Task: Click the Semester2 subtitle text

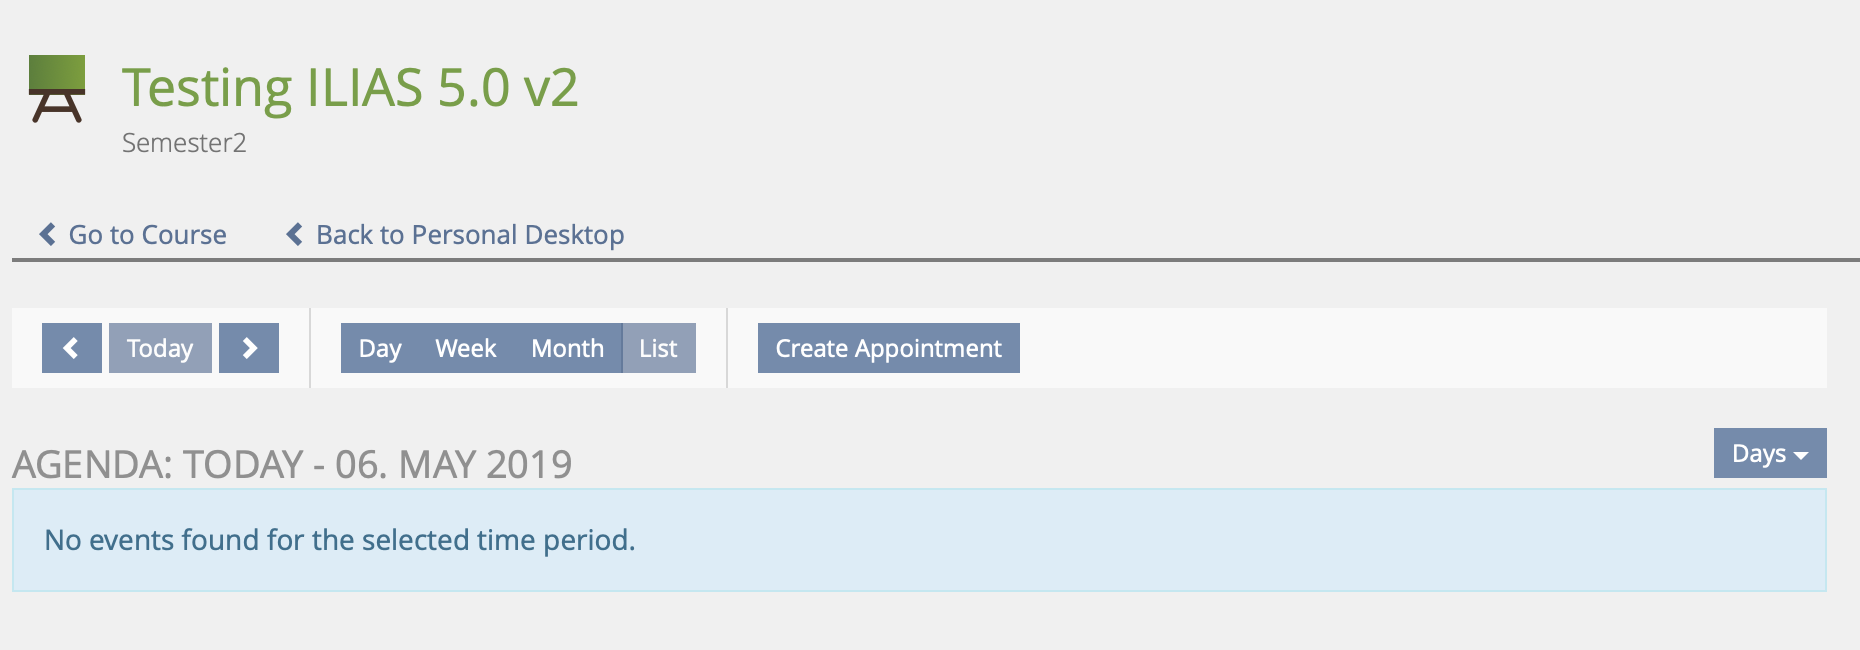Action: coord(184,143)
